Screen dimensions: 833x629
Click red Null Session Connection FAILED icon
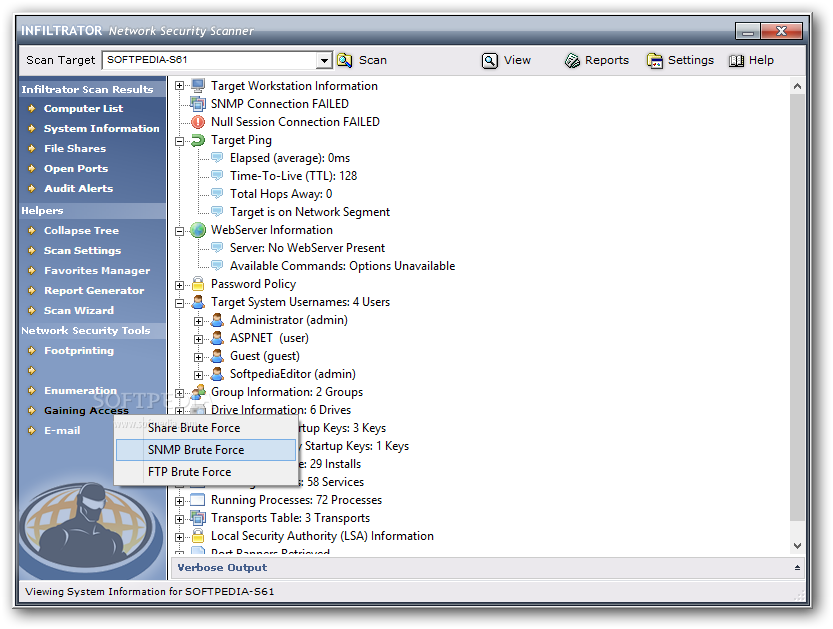198,122
